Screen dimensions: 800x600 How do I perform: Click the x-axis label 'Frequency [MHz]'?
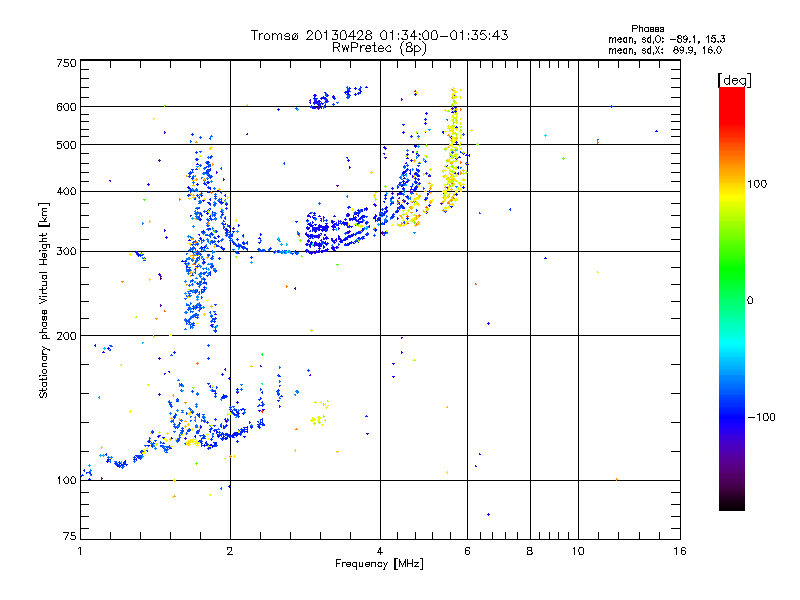[379, 564]
